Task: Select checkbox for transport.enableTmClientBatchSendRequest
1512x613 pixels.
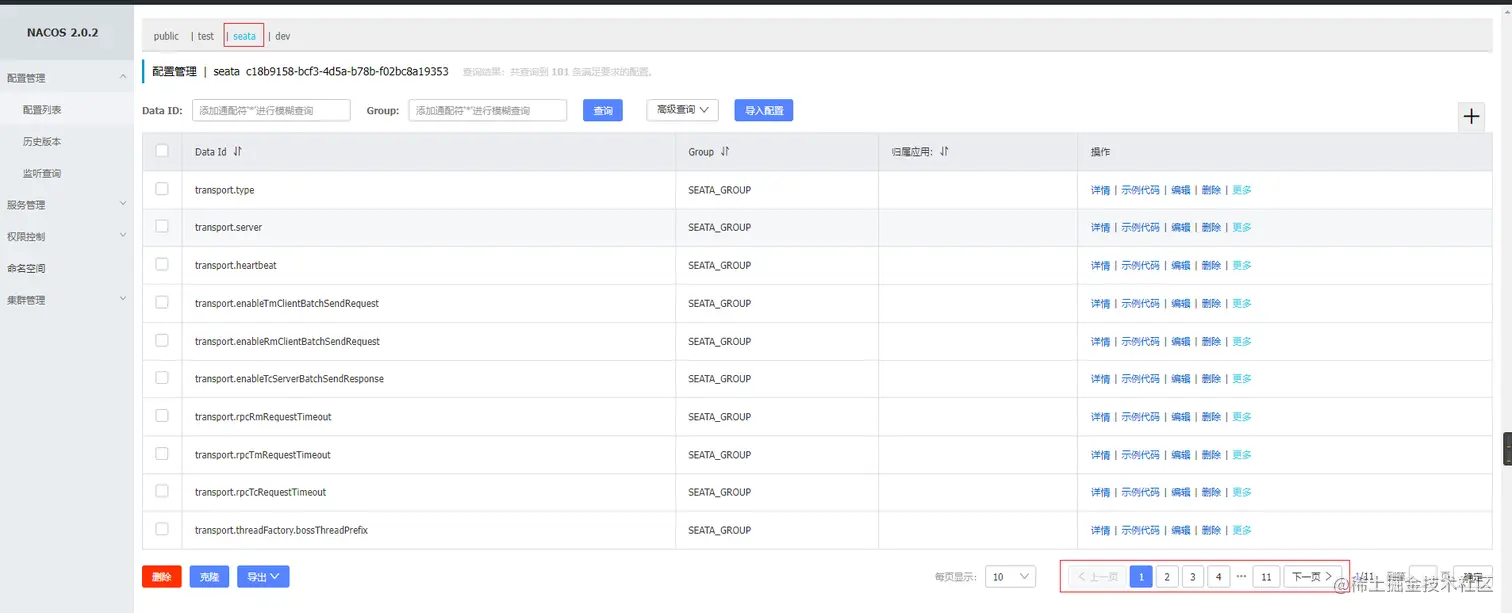Action: [x=162, y=302]
